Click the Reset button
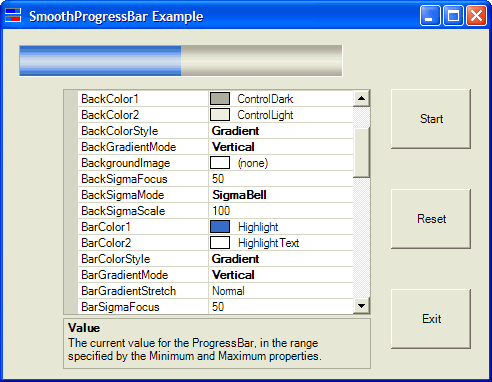The width and height of the screenshot is (492, 382). coord(431,219)
